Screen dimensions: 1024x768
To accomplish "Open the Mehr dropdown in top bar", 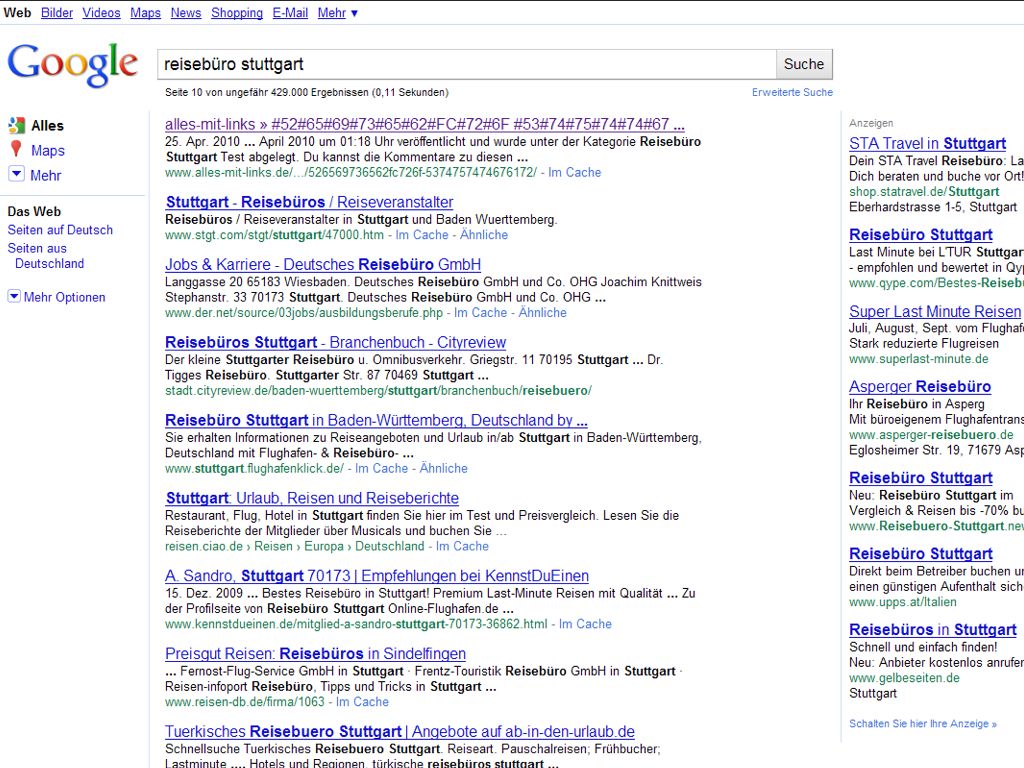I will (337, 13).
